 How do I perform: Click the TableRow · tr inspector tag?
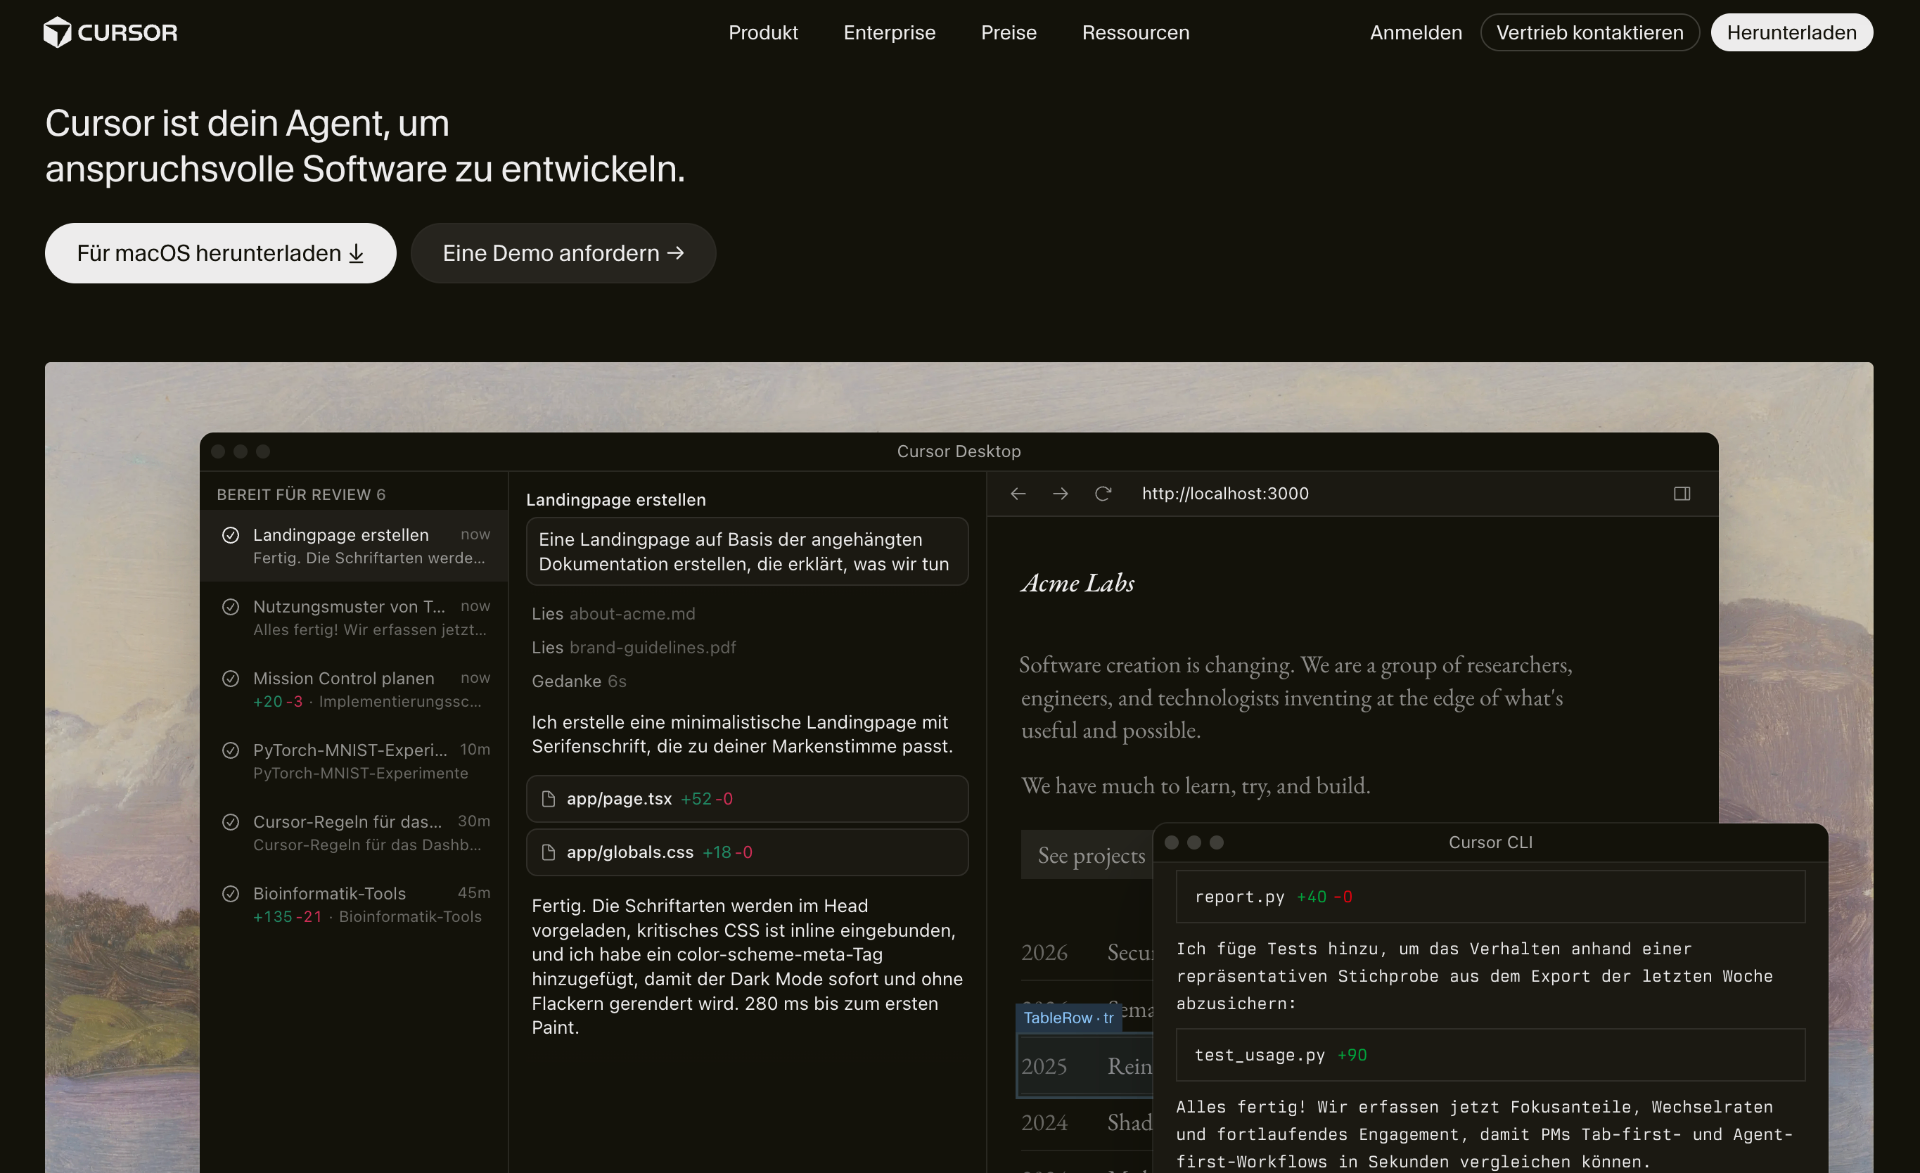(1068, 1018)
